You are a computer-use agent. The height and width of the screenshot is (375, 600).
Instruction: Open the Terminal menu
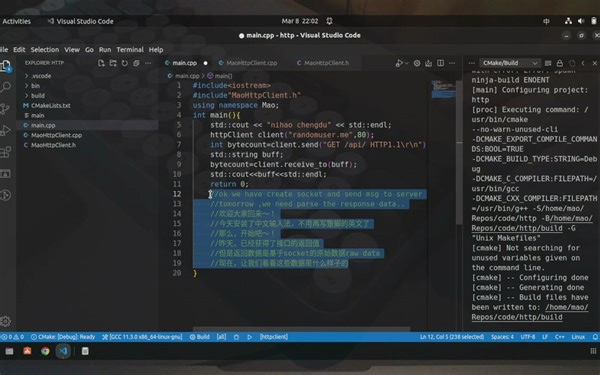click(130, 50)
